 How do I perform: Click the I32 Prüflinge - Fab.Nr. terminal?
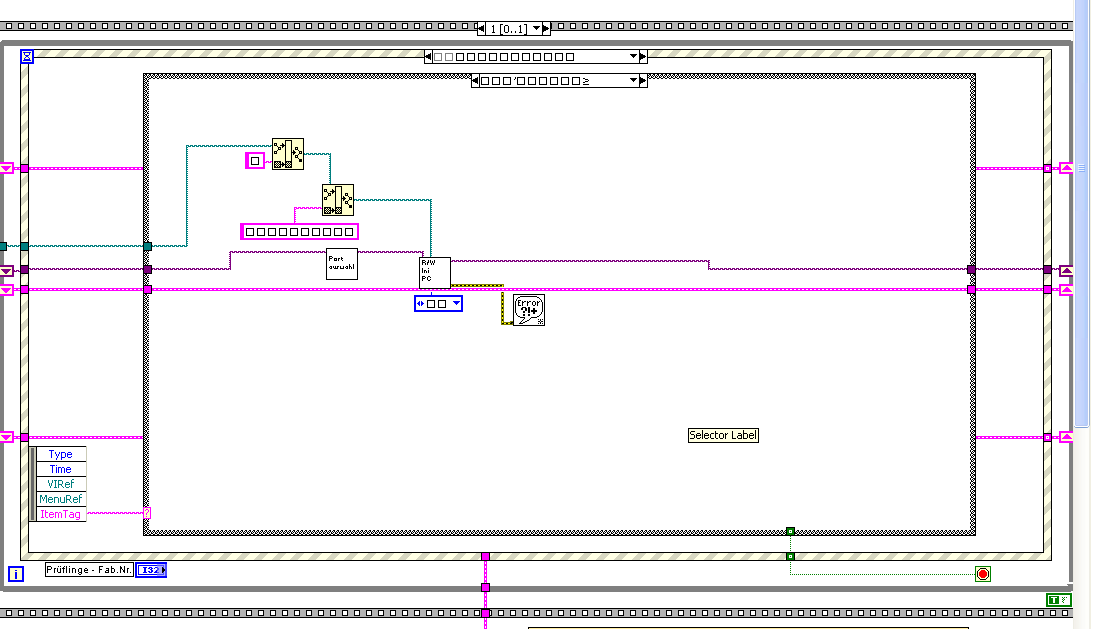[x=151, y=570]
